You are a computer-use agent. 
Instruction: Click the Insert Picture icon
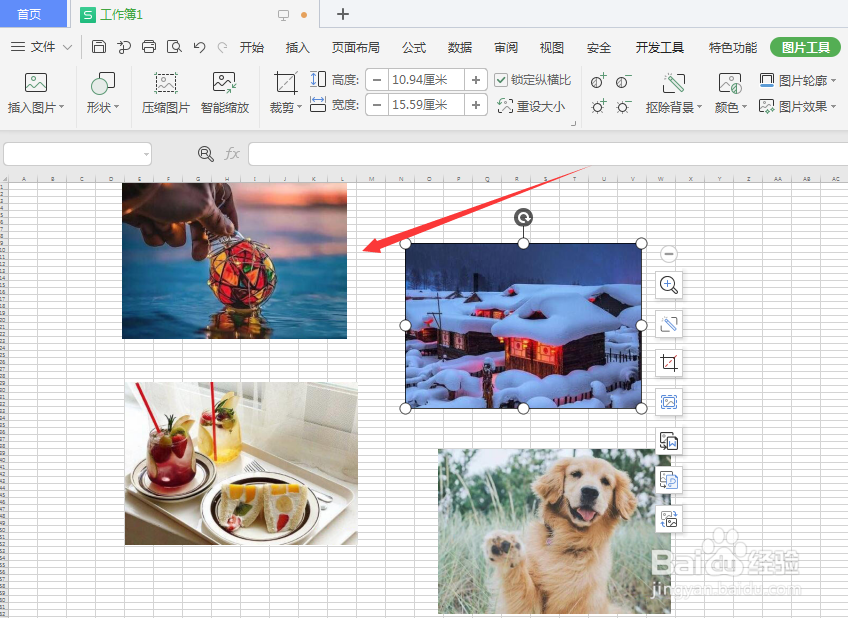pyautogui.click(x=36, y=82)
